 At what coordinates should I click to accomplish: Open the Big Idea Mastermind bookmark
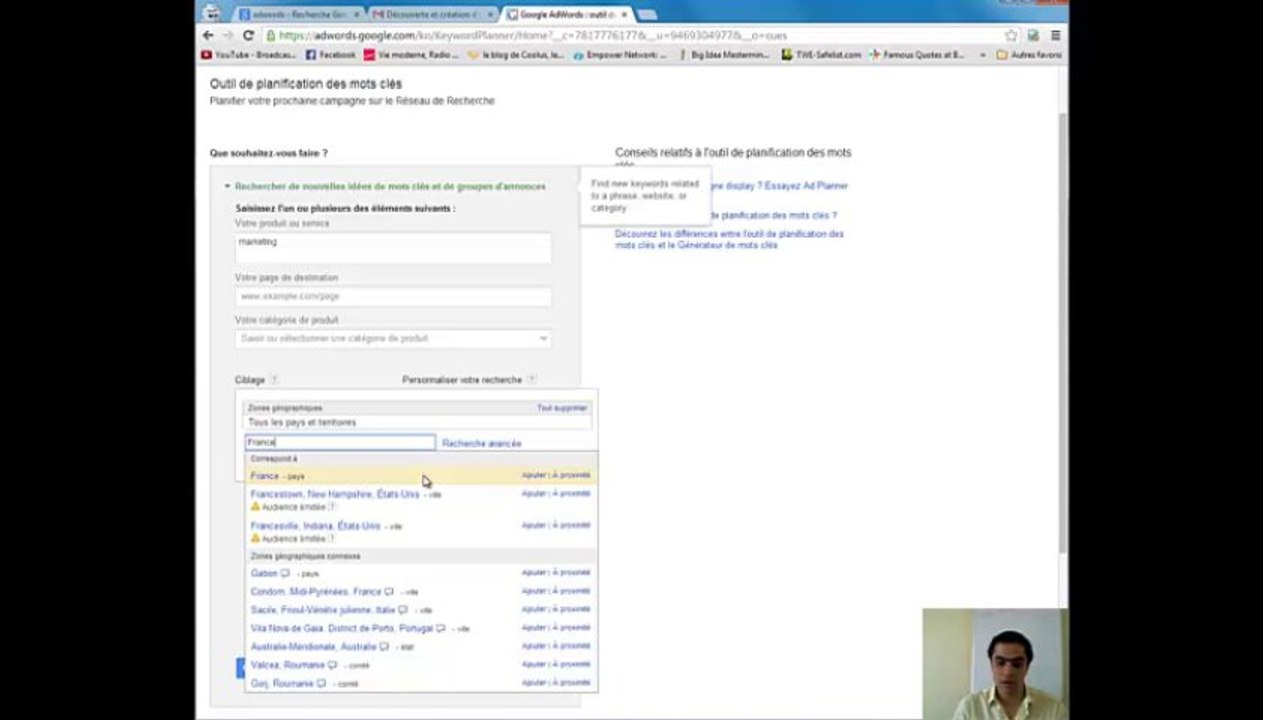tap(724, 55)
